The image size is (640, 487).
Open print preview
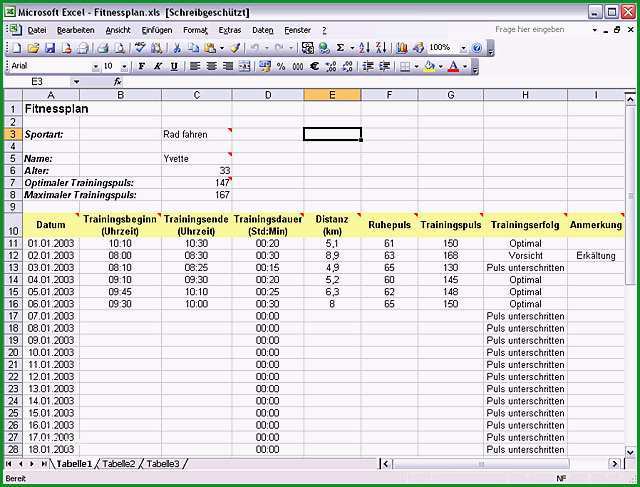click(120, 48)
